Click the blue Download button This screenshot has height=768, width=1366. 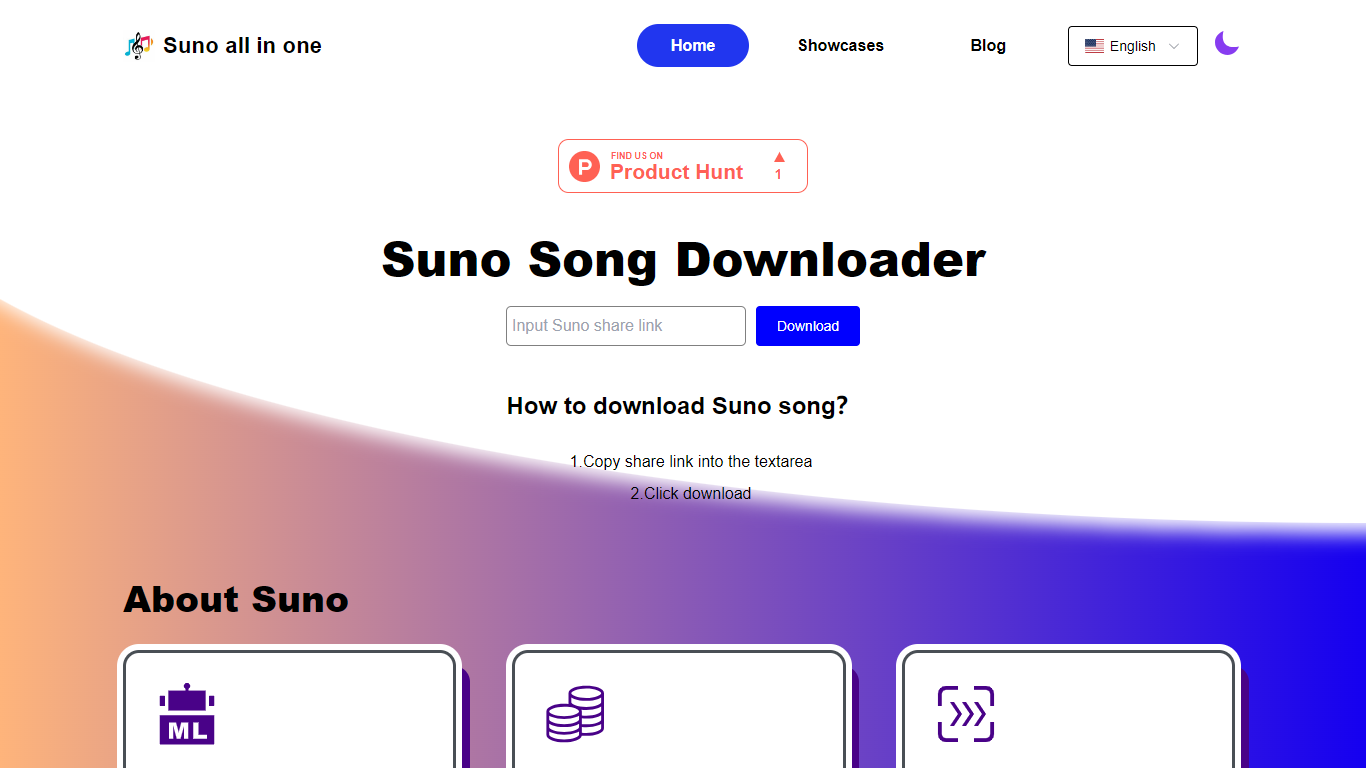pos(808,326)
